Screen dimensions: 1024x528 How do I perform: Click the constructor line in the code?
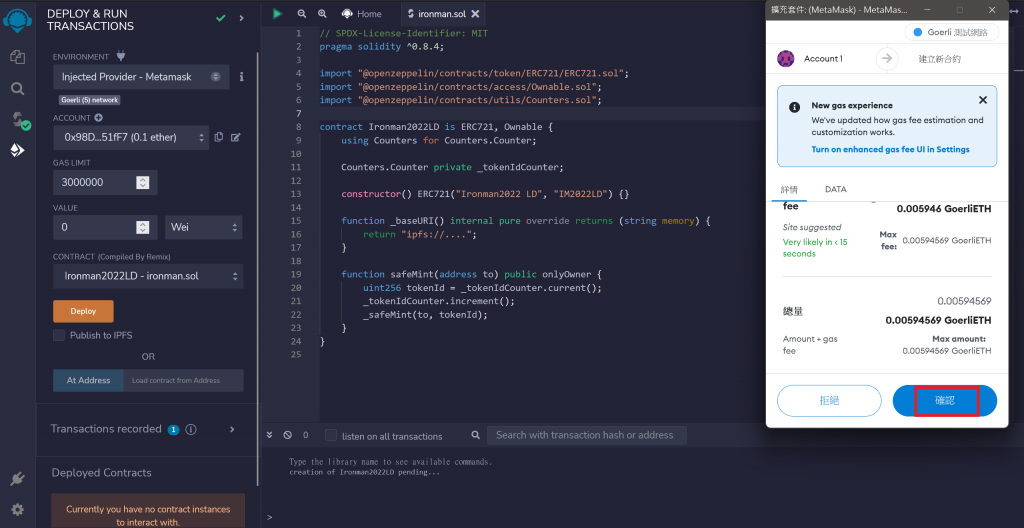485,194
